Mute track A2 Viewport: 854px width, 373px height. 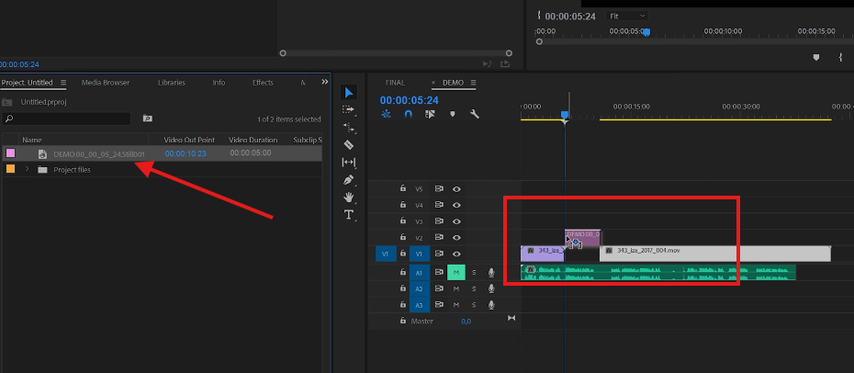[x=456, y=289]
